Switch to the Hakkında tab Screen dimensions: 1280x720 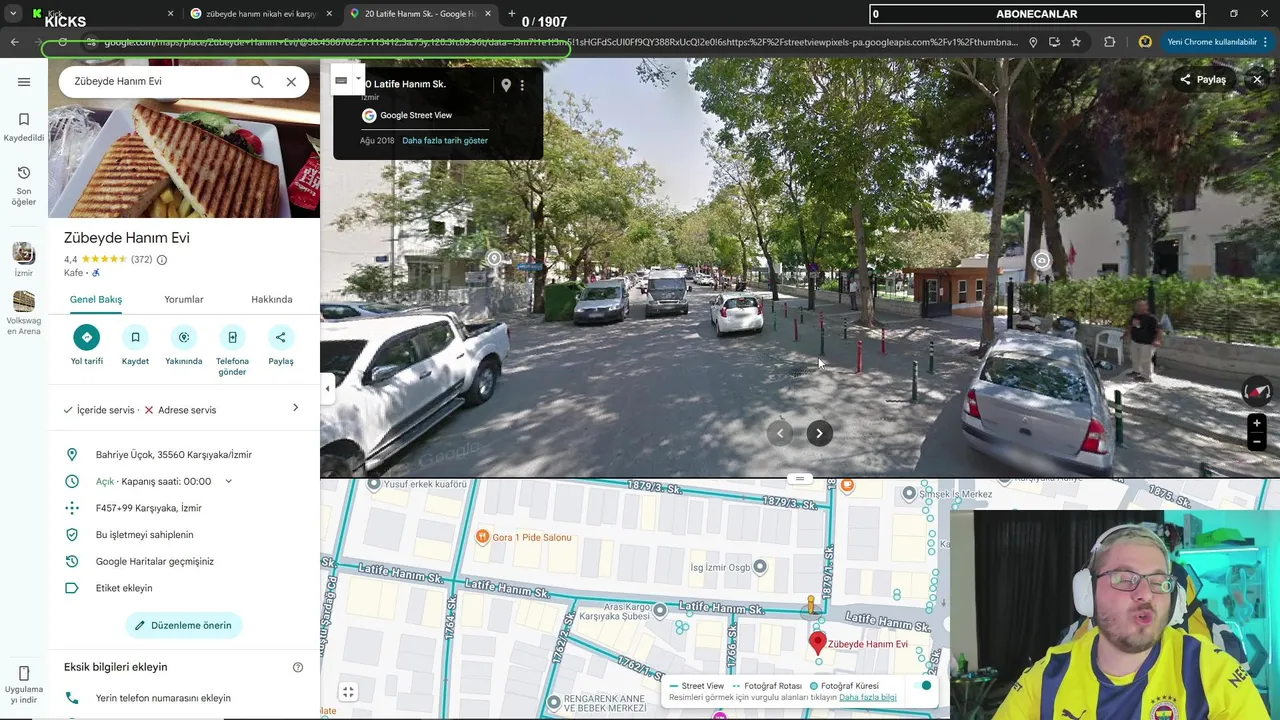click(x=272, y=299)
